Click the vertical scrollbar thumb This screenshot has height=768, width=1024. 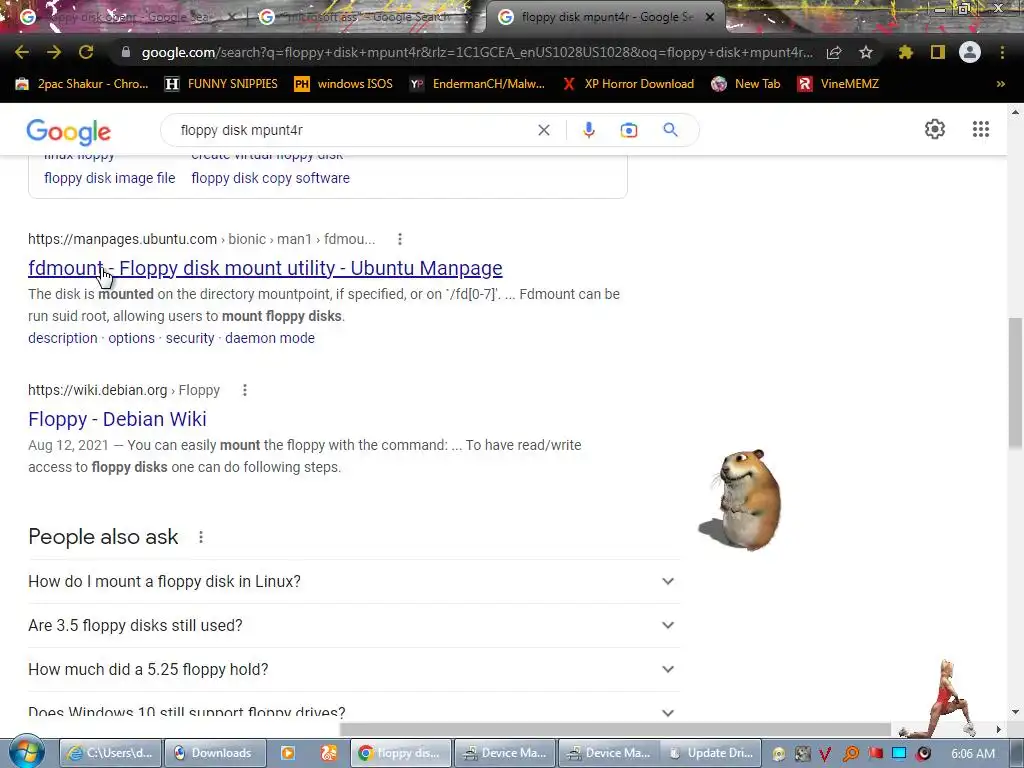click(1015, 383)
